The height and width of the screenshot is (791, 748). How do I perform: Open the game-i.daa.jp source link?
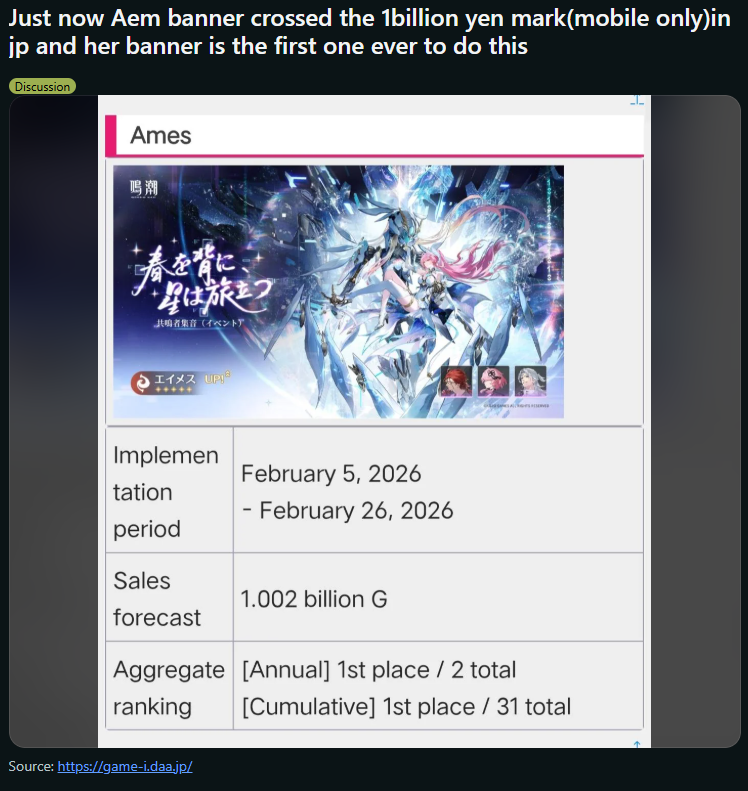pos(125,766)
